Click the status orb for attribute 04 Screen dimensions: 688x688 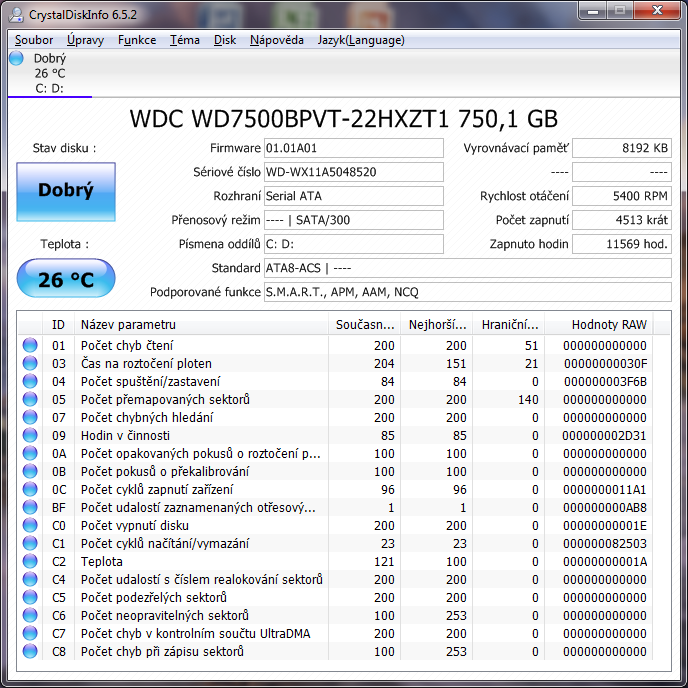point(30,381)
